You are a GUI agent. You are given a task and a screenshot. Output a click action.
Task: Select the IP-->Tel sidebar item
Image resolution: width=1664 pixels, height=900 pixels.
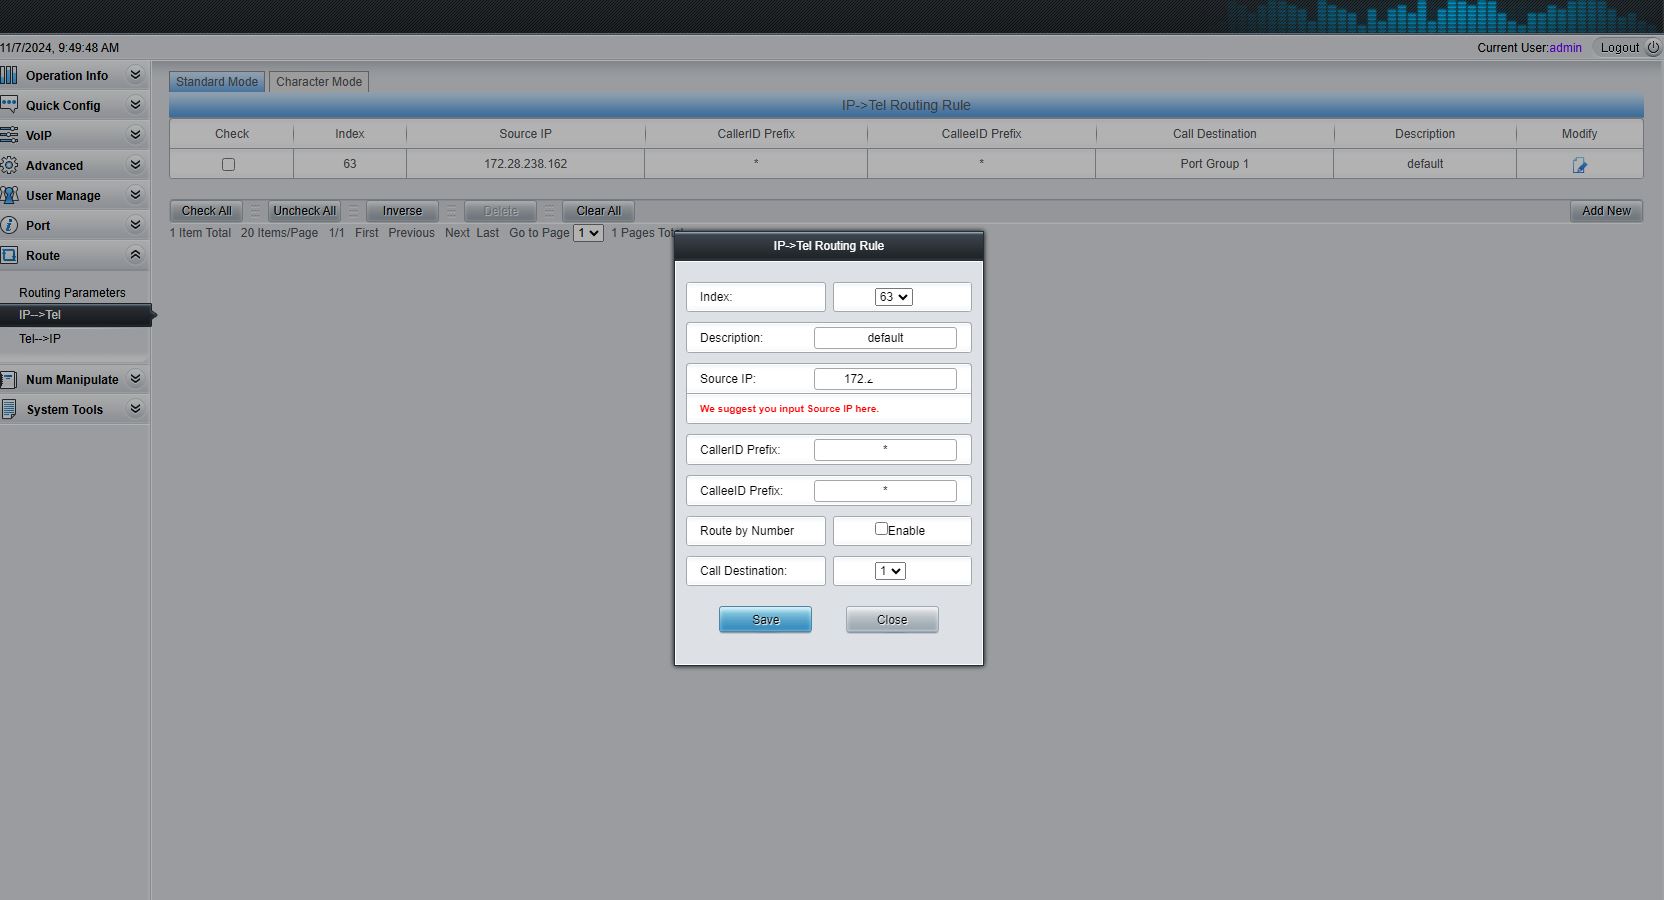pos(75,315)
